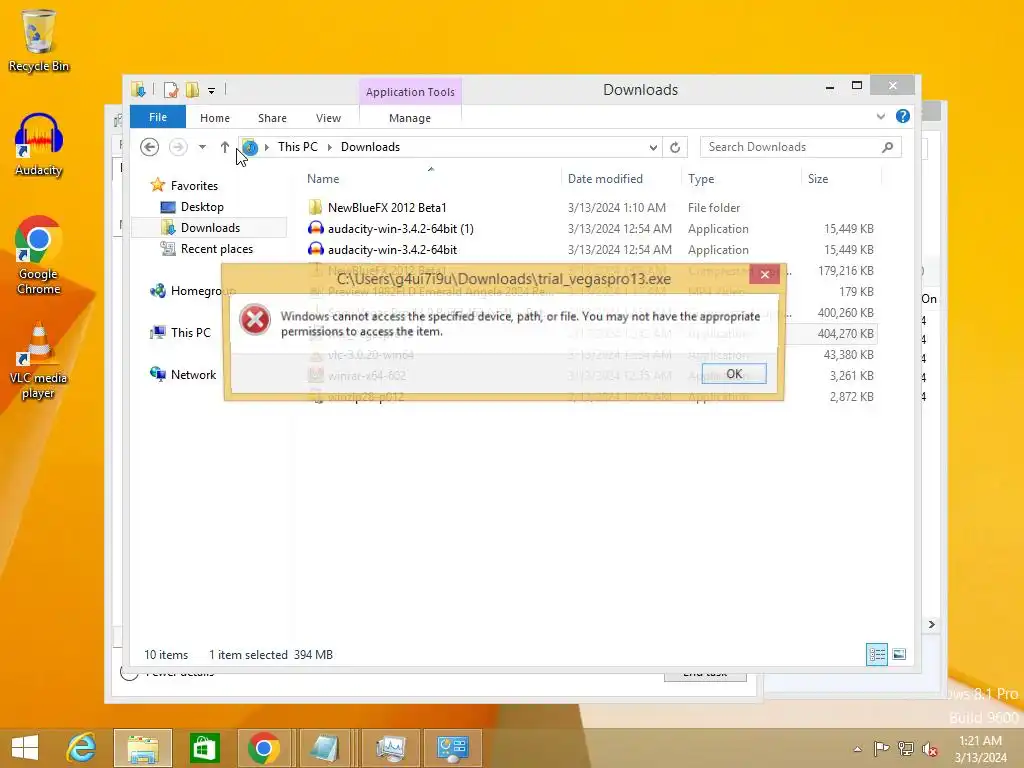Viewport: 1024px width, 768px height.
Task: Open Explorer Help question mark
Action: 903,116
